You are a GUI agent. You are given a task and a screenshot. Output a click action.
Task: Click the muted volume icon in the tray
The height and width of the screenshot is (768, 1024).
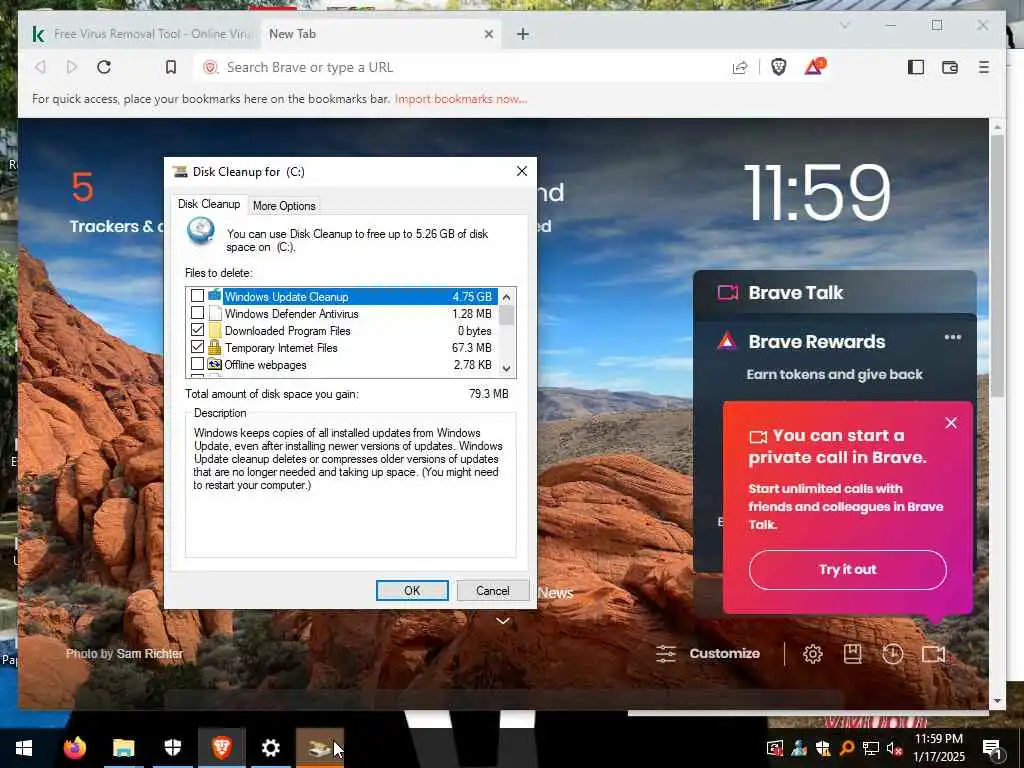click(x=893, y=748)
